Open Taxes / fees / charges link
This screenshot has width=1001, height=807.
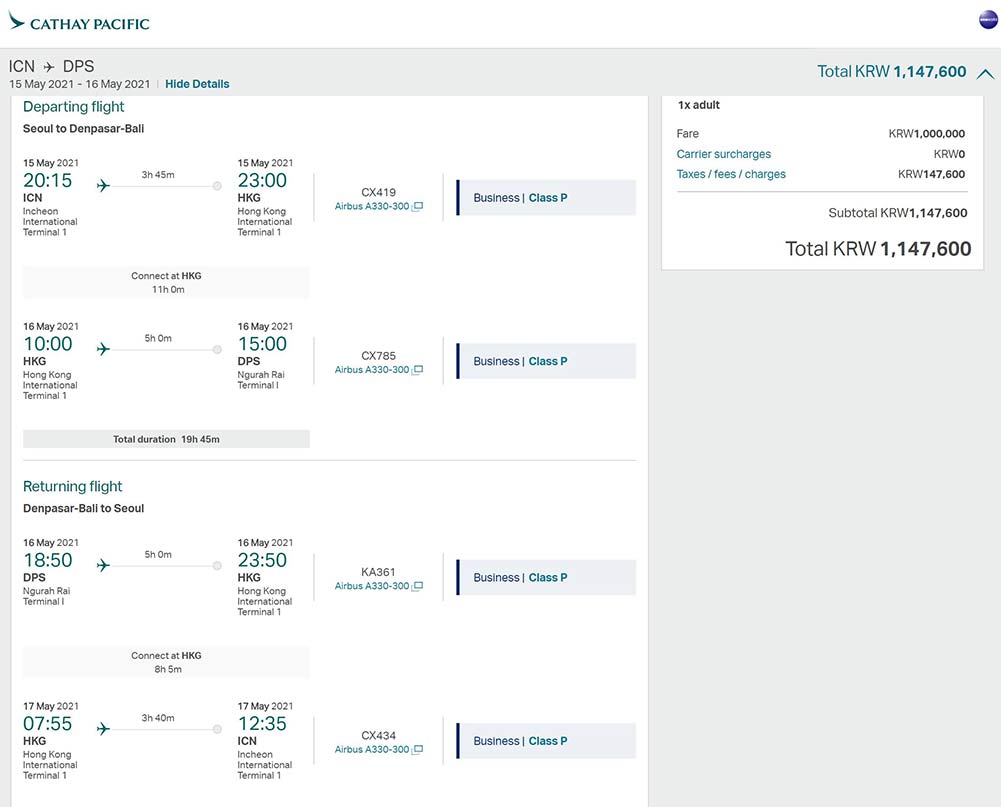[x=731, y=174]
